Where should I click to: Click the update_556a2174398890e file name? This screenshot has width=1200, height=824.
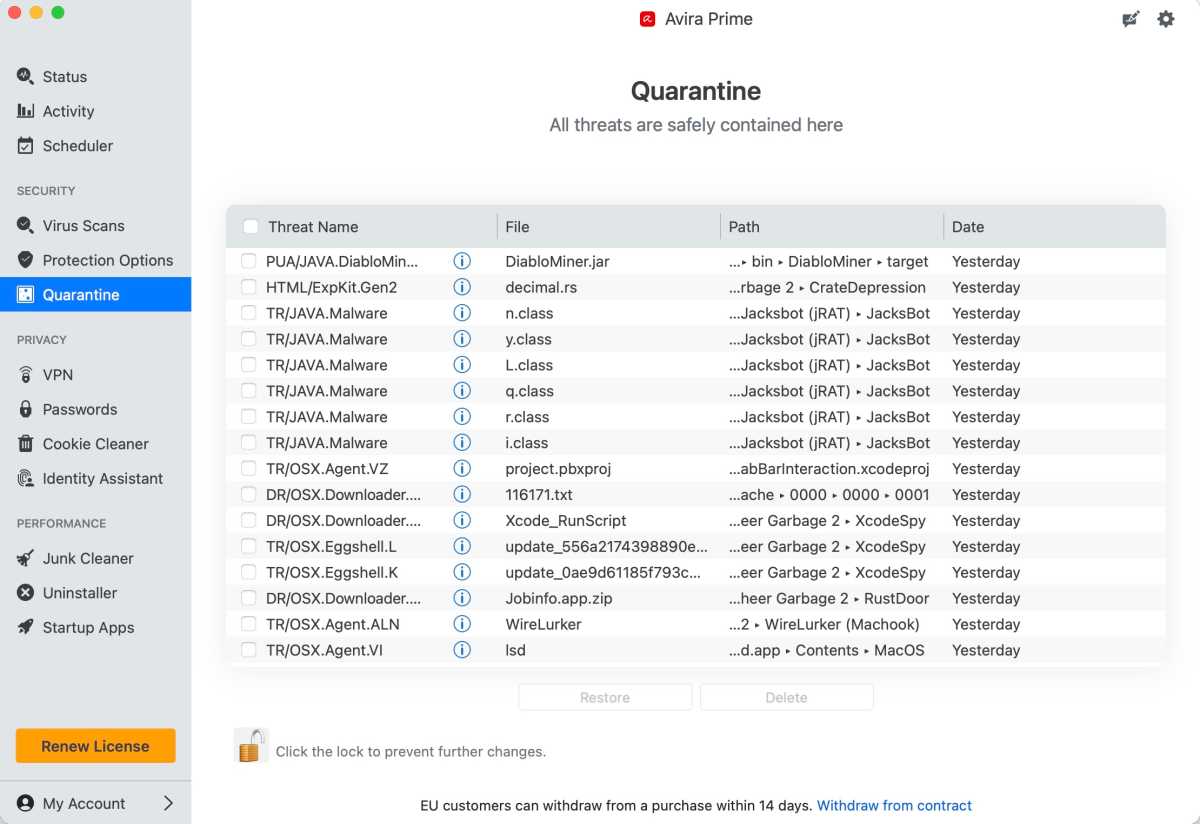(x=606, y=546)
